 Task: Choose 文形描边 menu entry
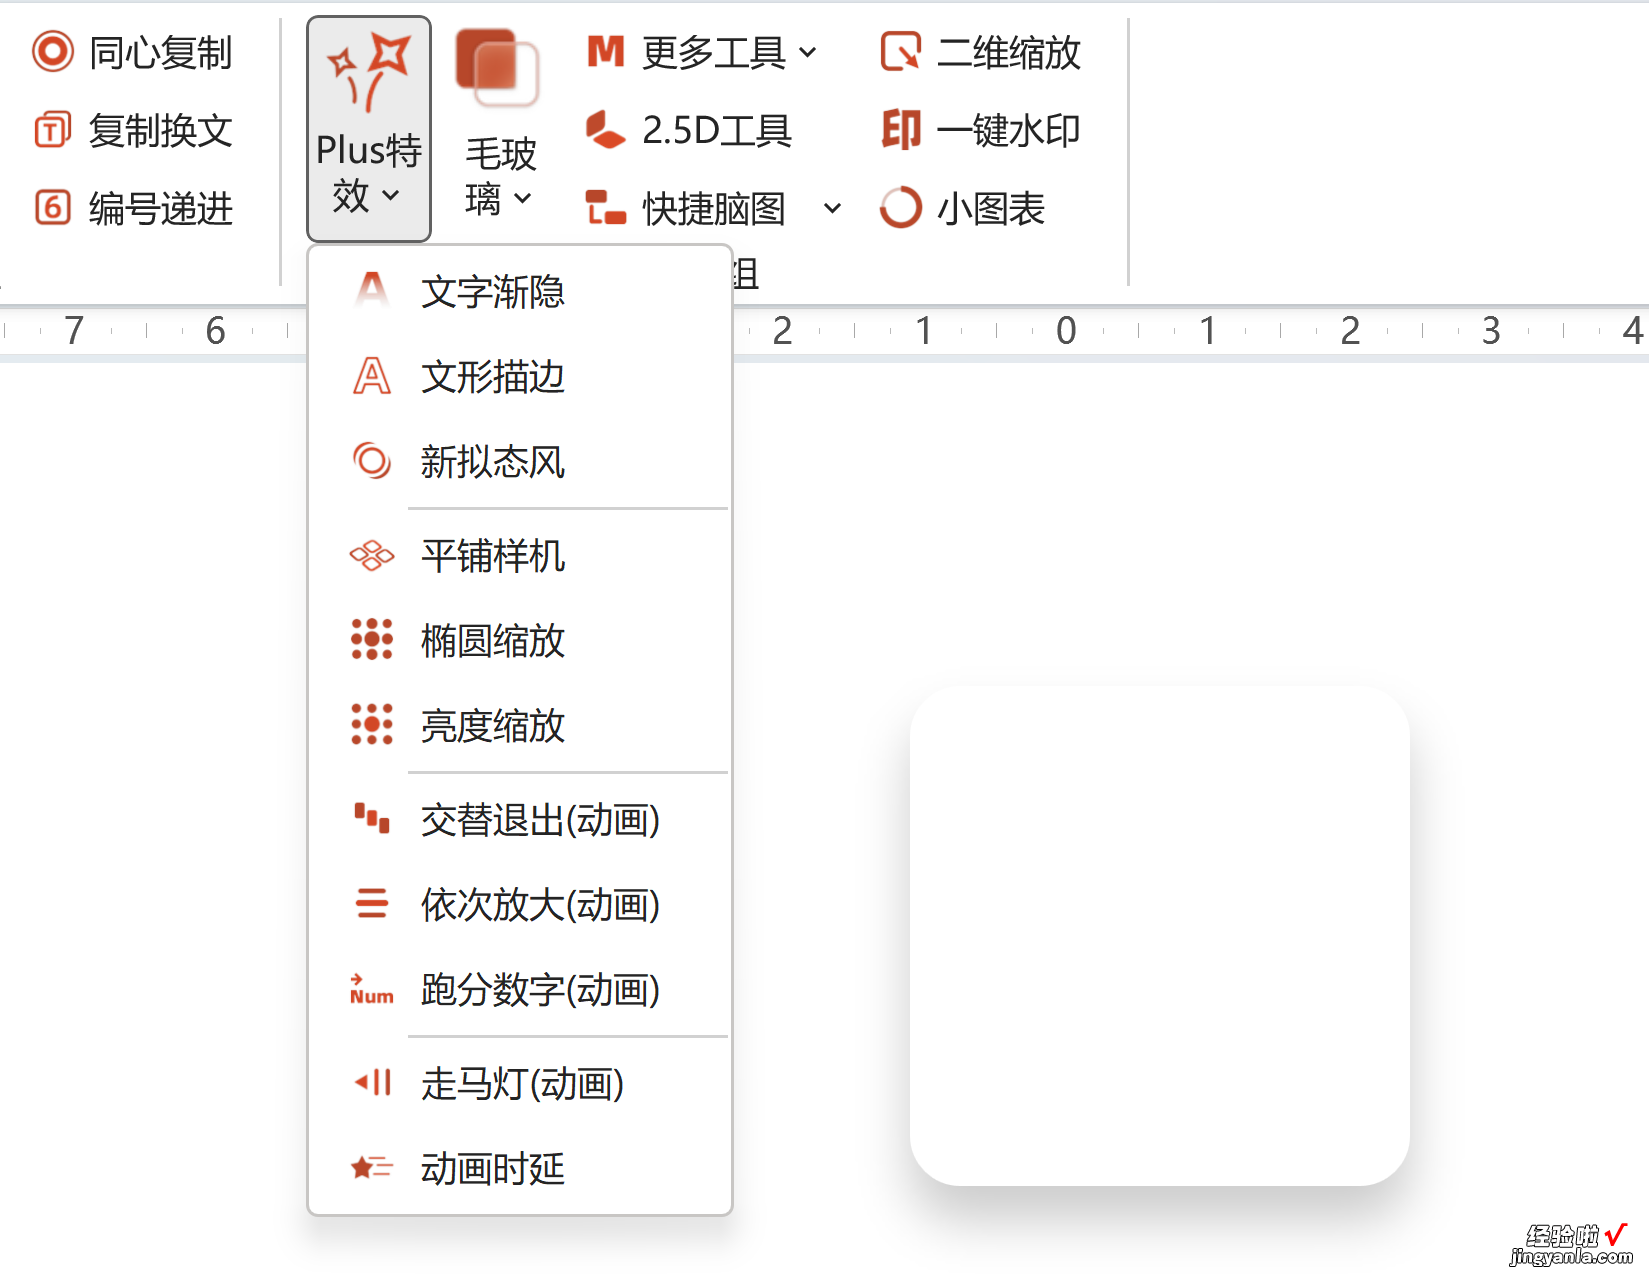[x=520, y=376]
